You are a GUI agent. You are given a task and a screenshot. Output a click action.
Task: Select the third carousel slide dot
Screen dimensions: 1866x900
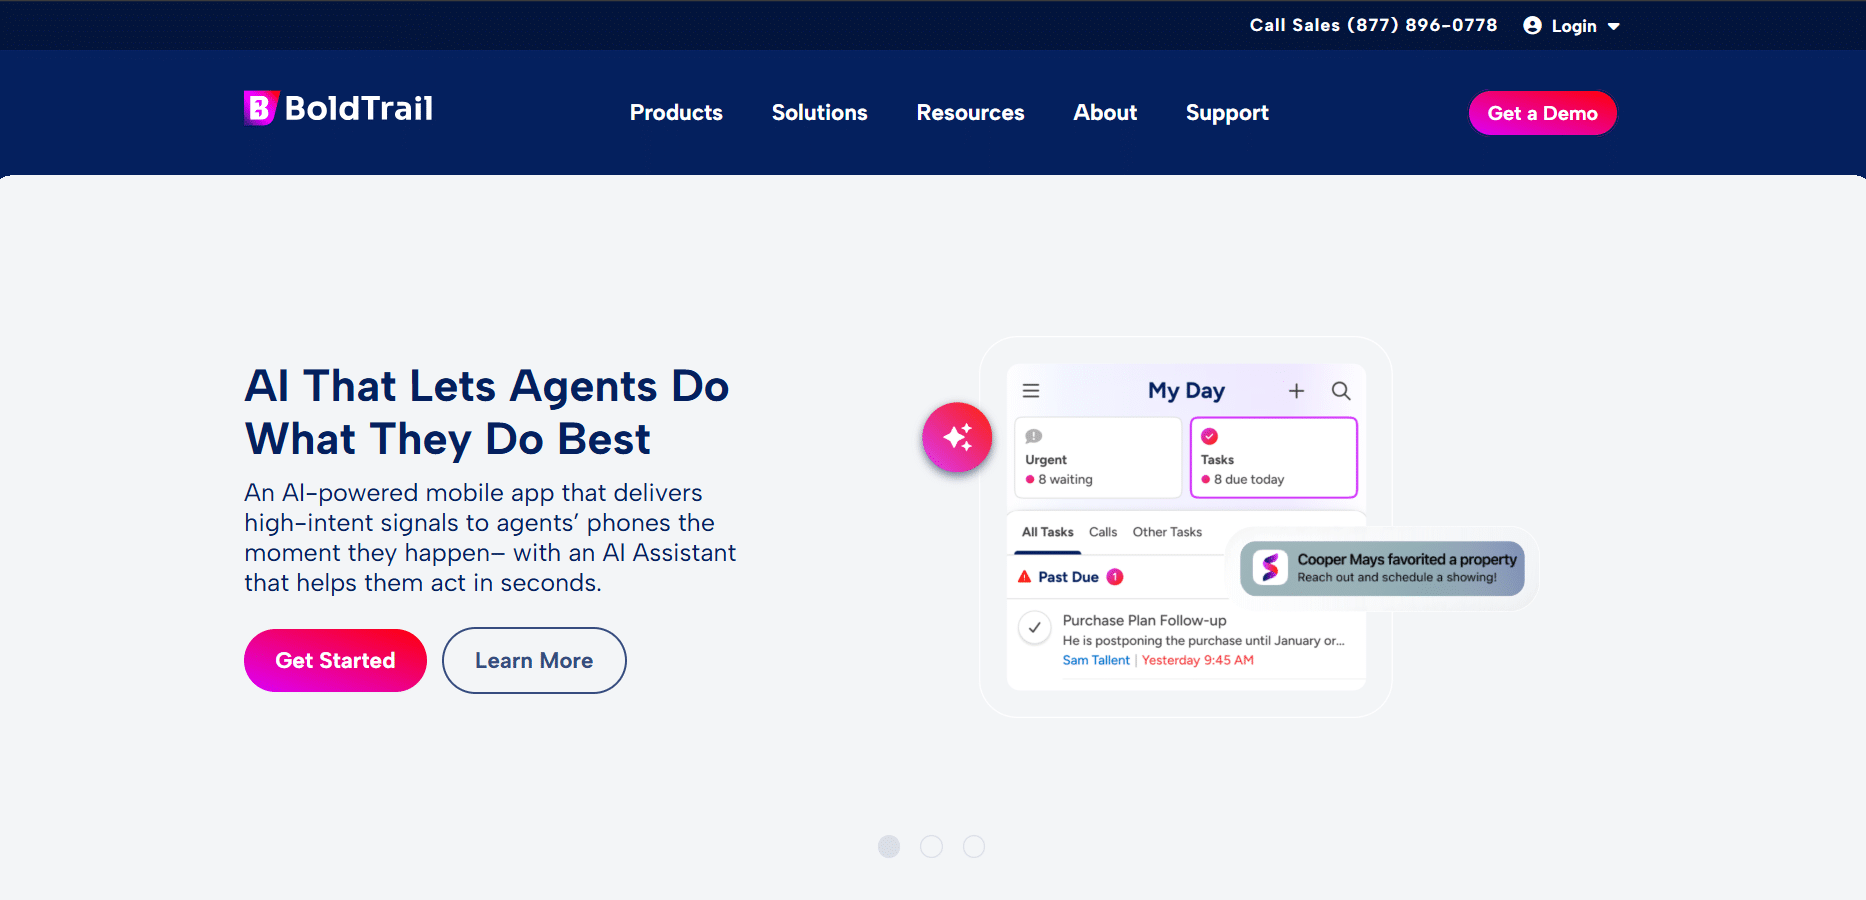[x=974, y=847]
